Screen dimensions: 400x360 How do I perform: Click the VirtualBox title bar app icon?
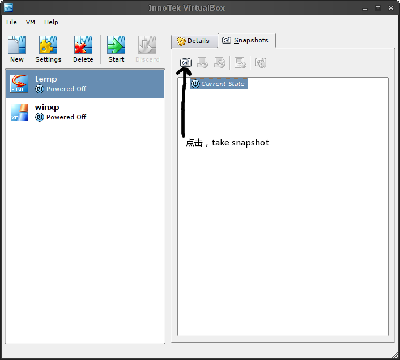[8, 7]
